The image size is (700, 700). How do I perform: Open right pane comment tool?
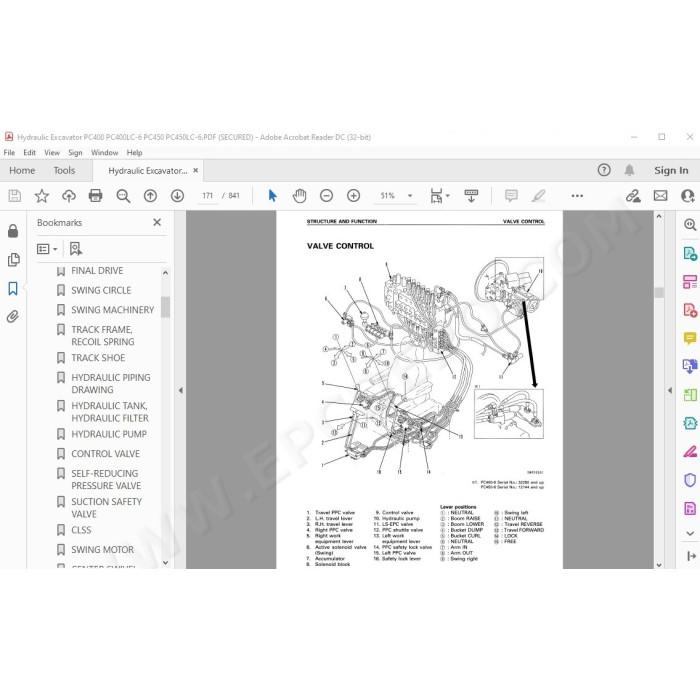pyautogui.click(x=690, y=338)
